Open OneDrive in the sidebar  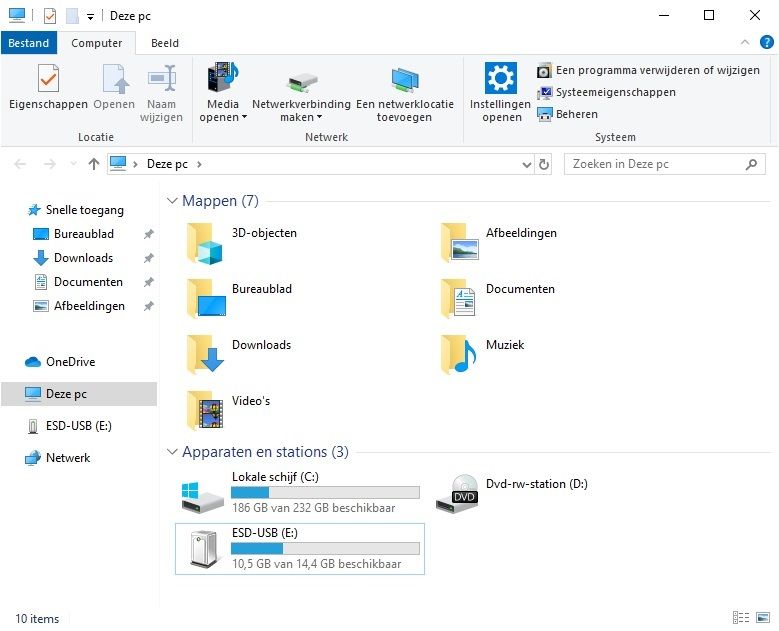[x=60, y=362]
